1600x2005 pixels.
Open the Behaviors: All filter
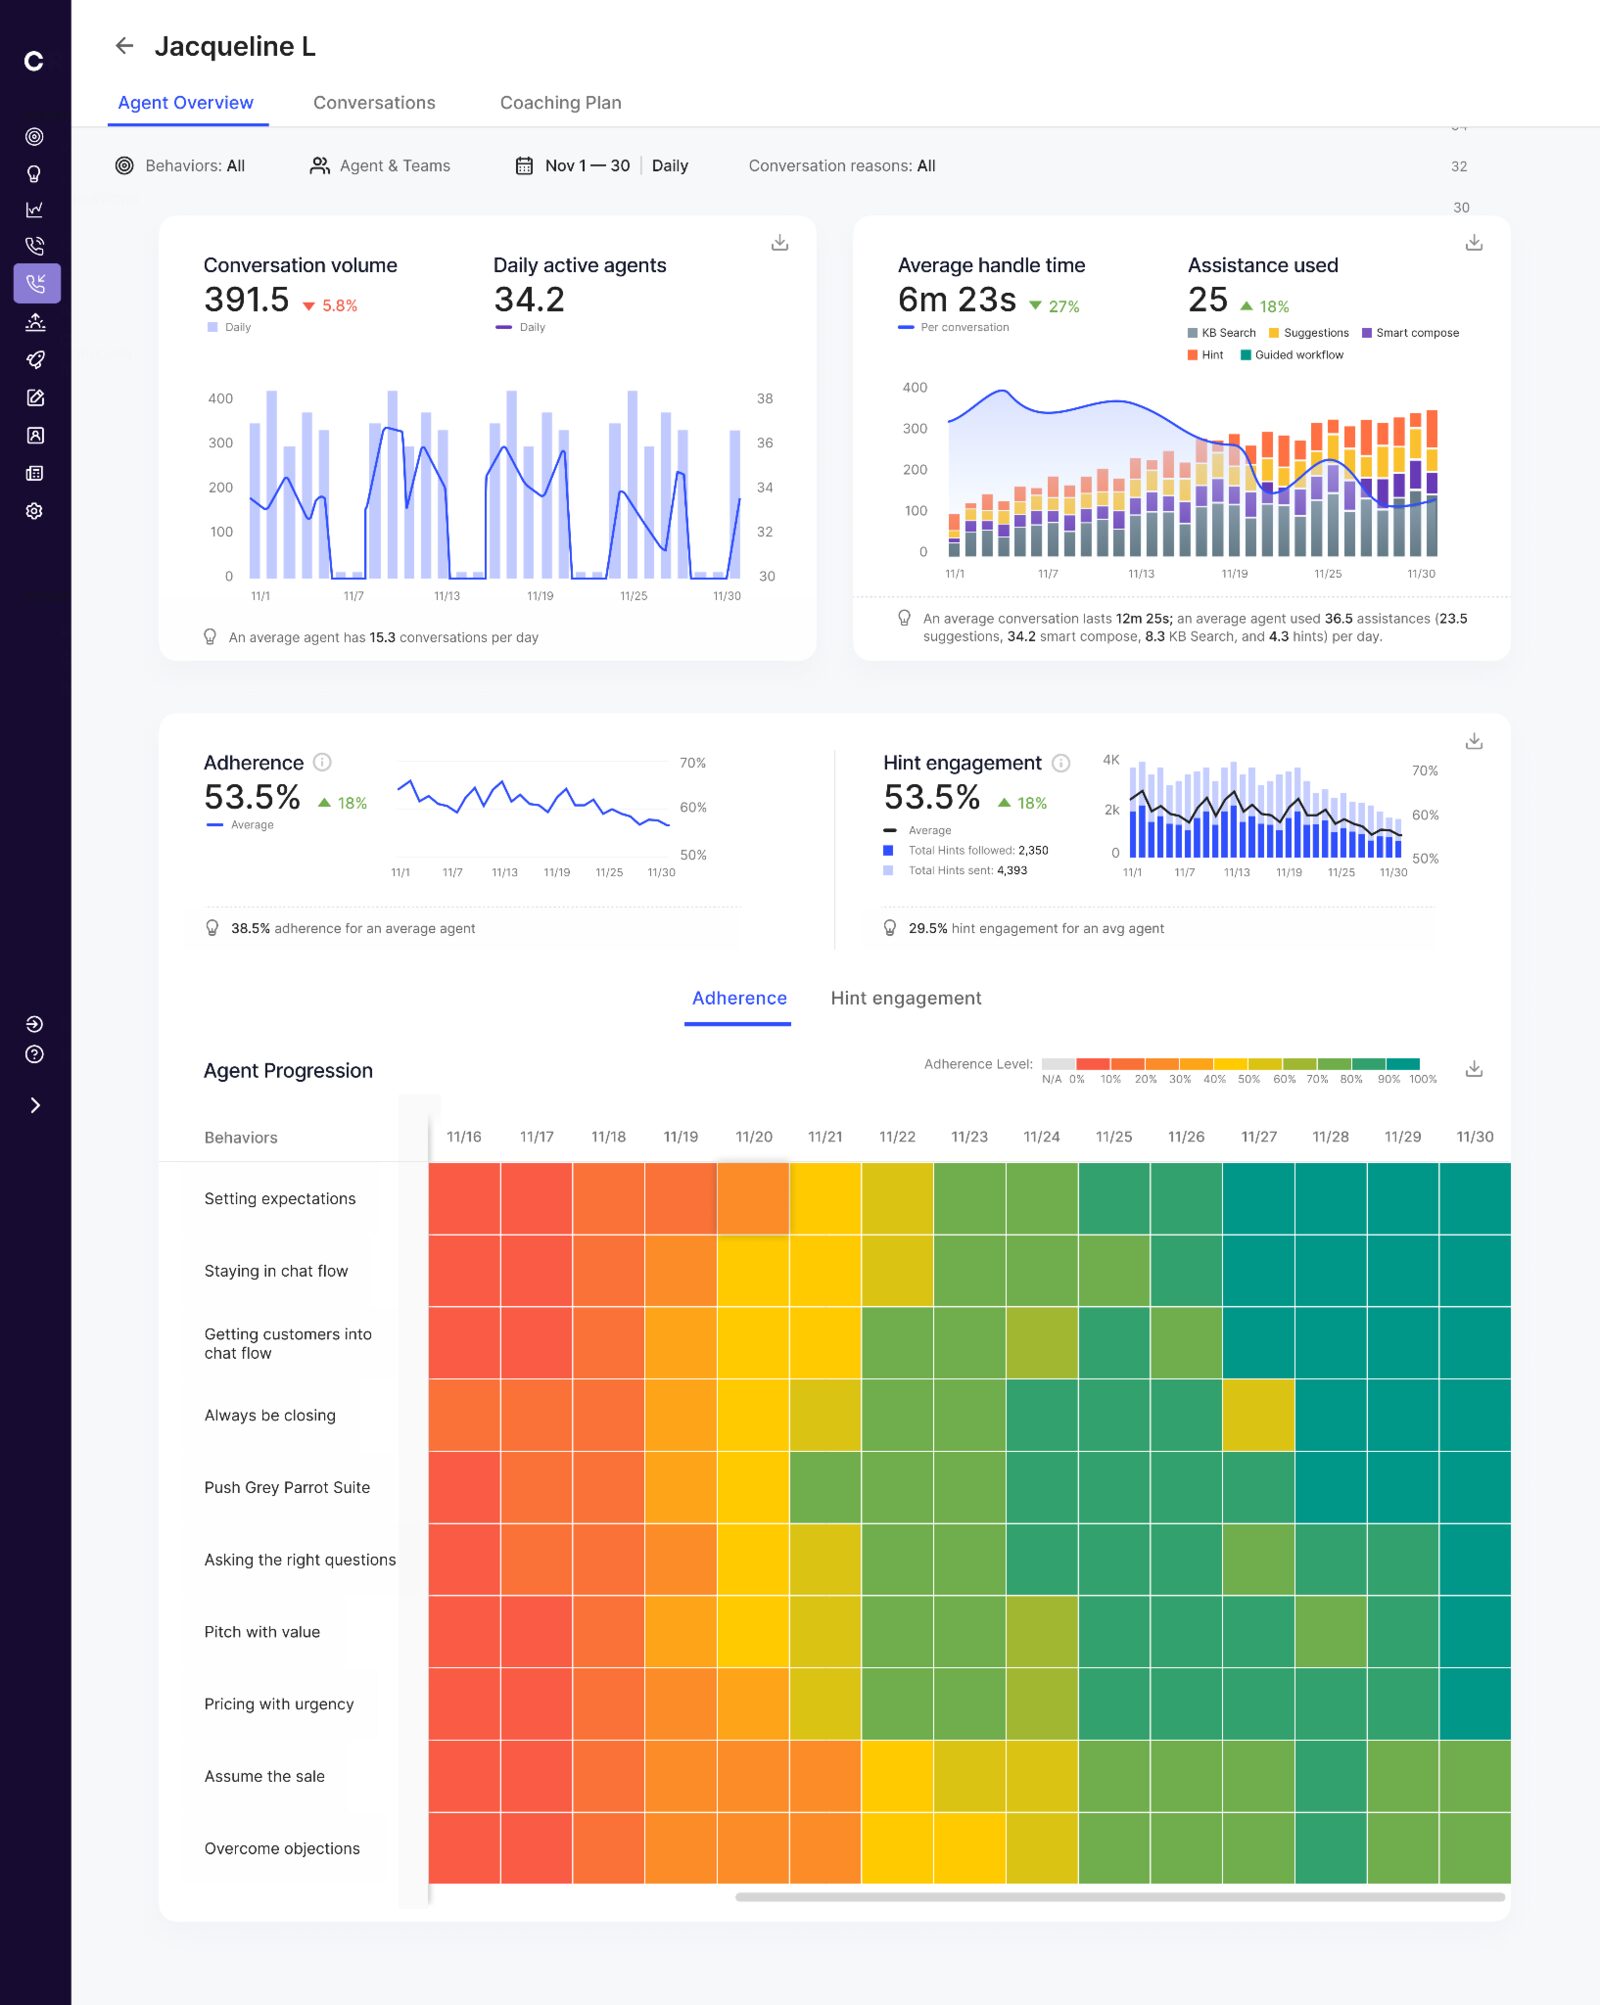pos(181,166)
